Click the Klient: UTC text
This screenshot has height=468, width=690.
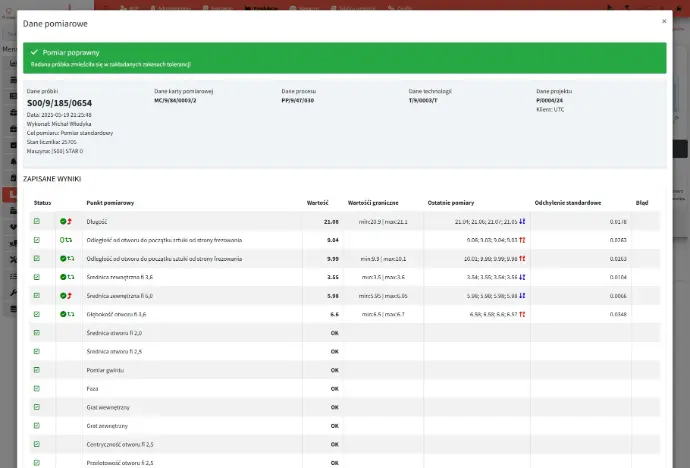550,110
